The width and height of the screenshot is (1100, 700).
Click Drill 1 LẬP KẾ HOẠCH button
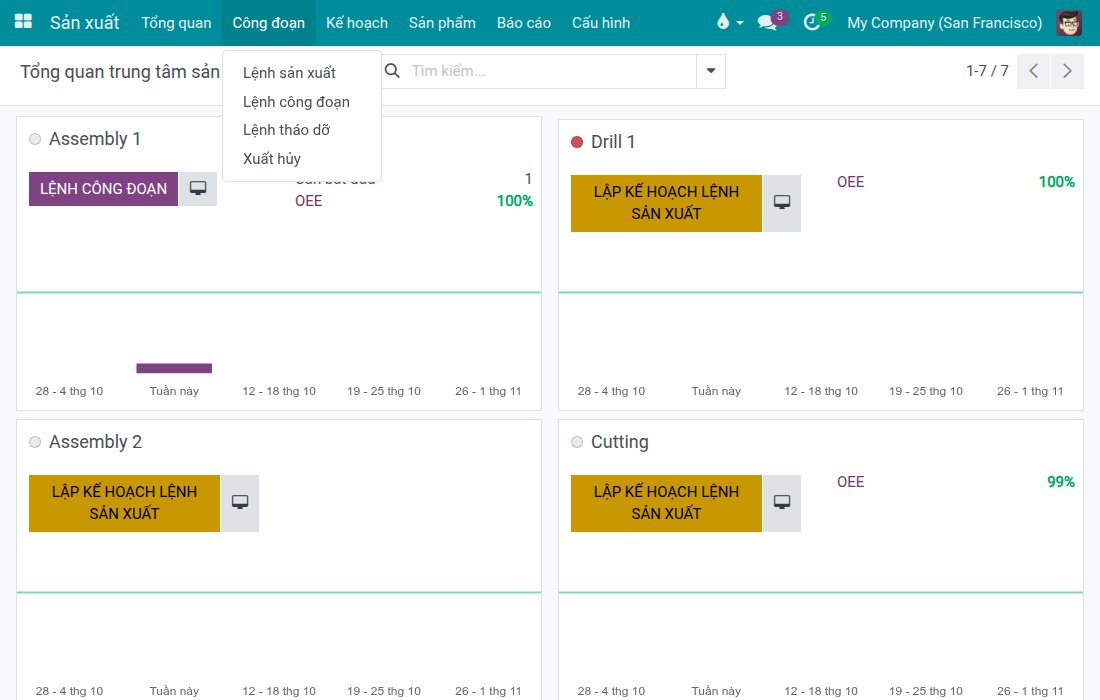pos(666,203)
